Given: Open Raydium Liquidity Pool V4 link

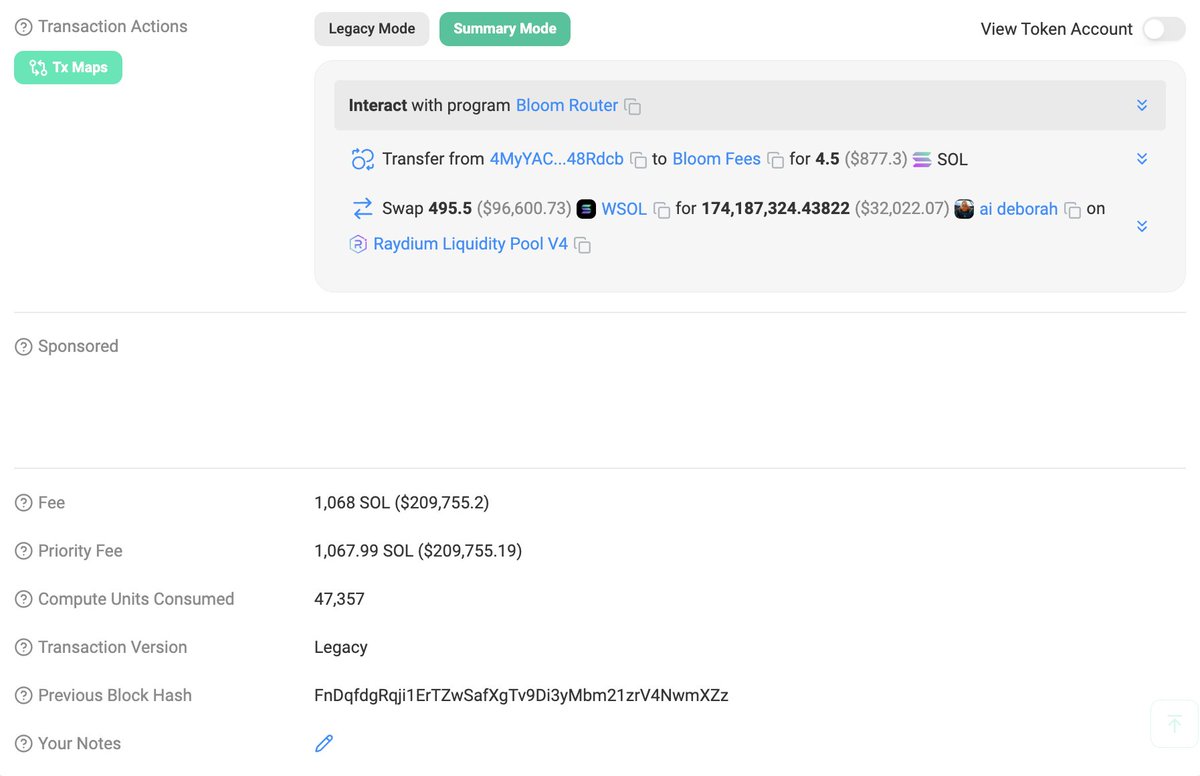Looking at the screenshot, I should tap(470, 244).
